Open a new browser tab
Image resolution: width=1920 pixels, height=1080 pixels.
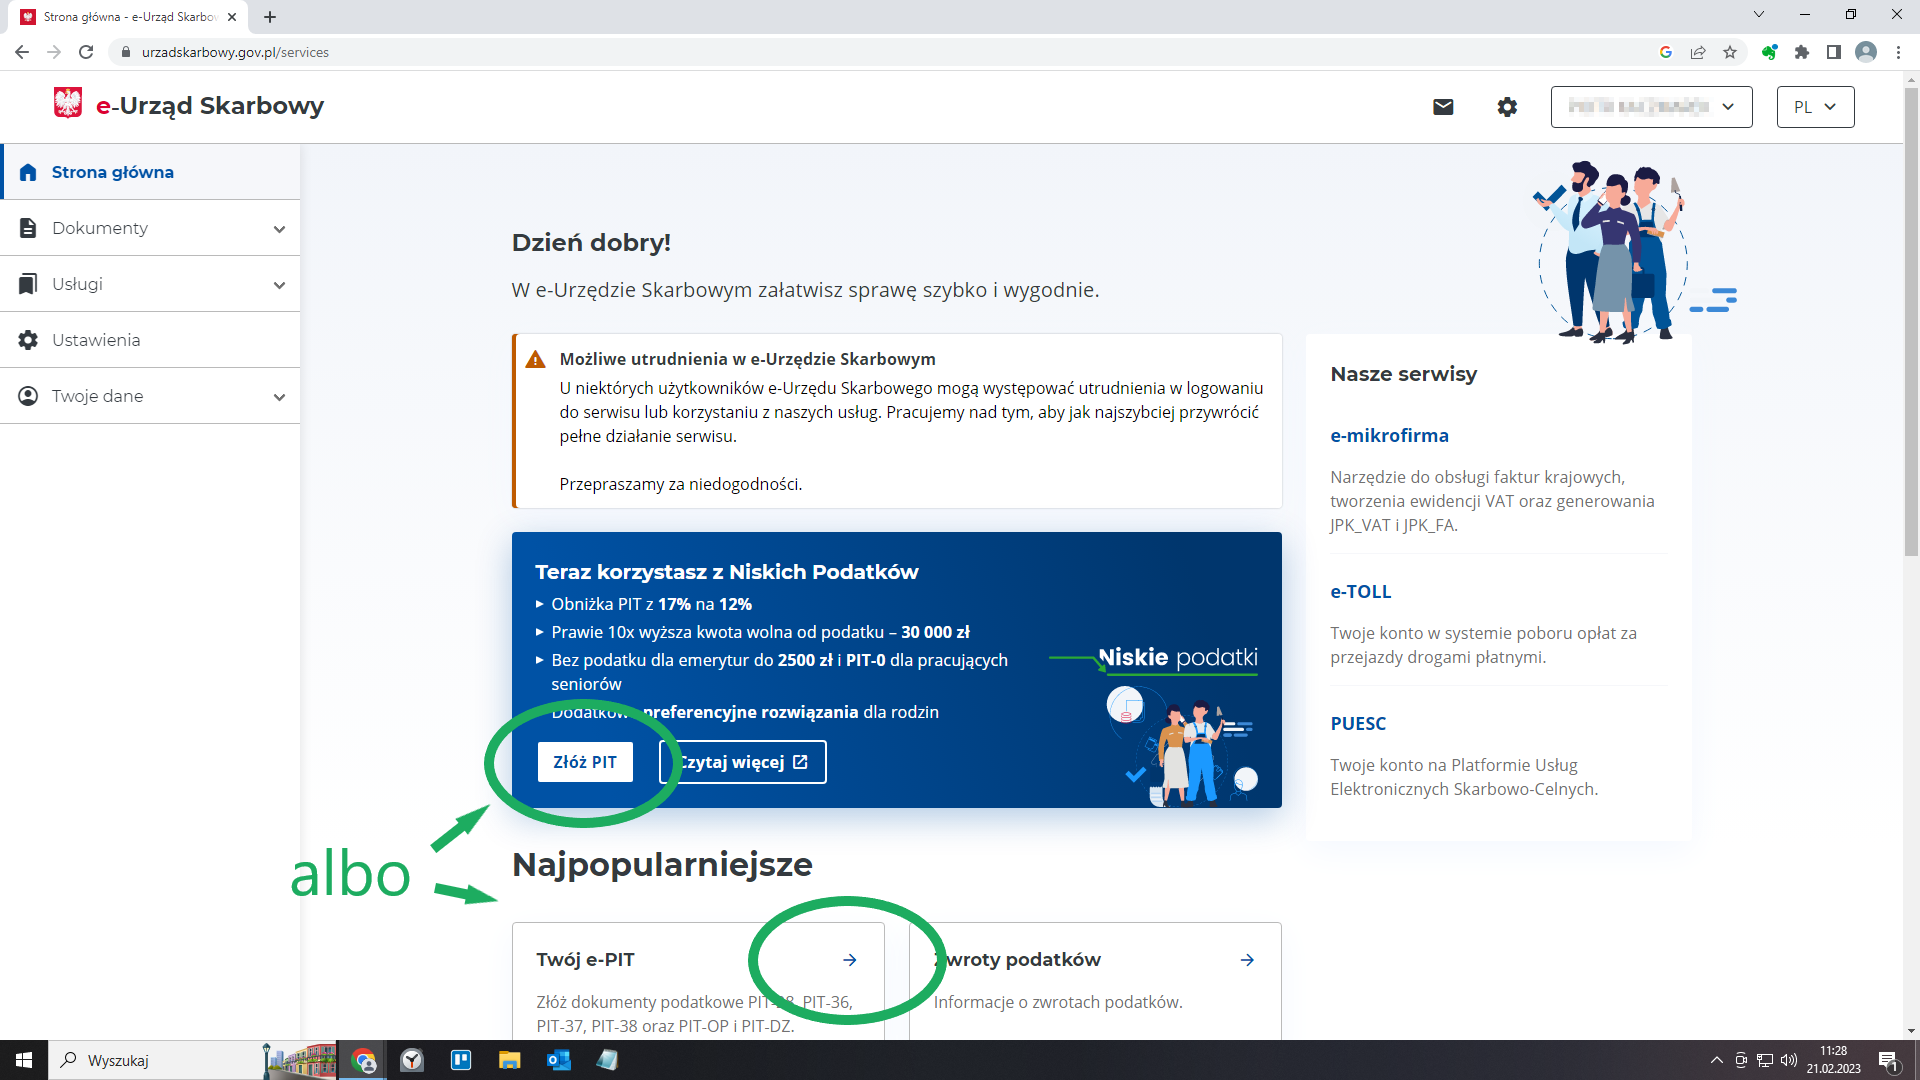(x=270, y=17)
